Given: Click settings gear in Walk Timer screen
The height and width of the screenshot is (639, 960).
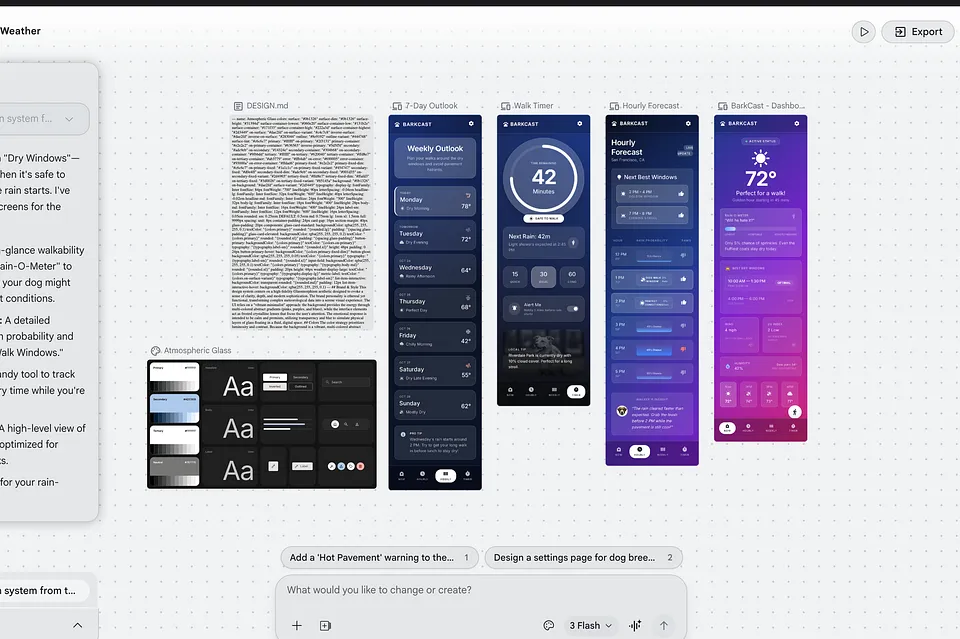Looking at the screenshot, I should (x=579, y=124).
